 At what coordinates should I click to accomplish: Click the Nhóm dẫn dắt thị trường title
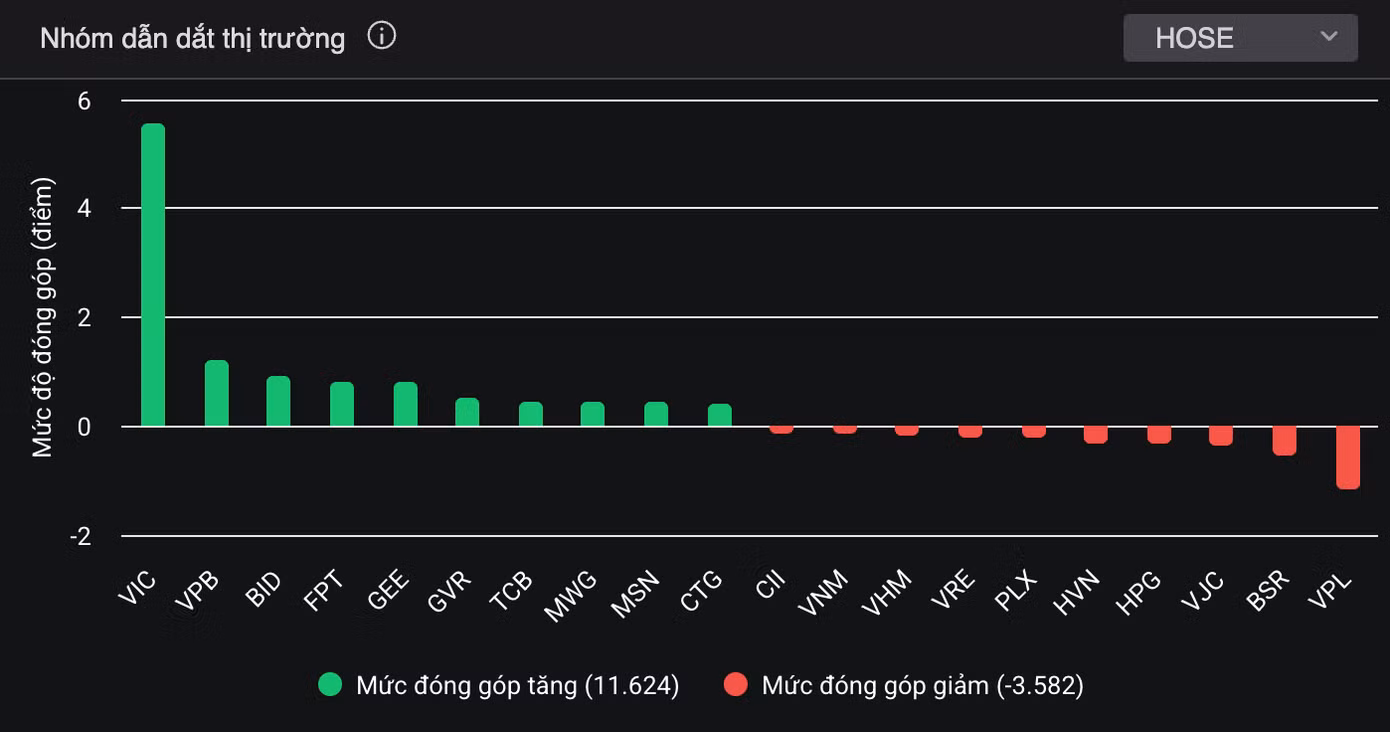pos(193,39)
